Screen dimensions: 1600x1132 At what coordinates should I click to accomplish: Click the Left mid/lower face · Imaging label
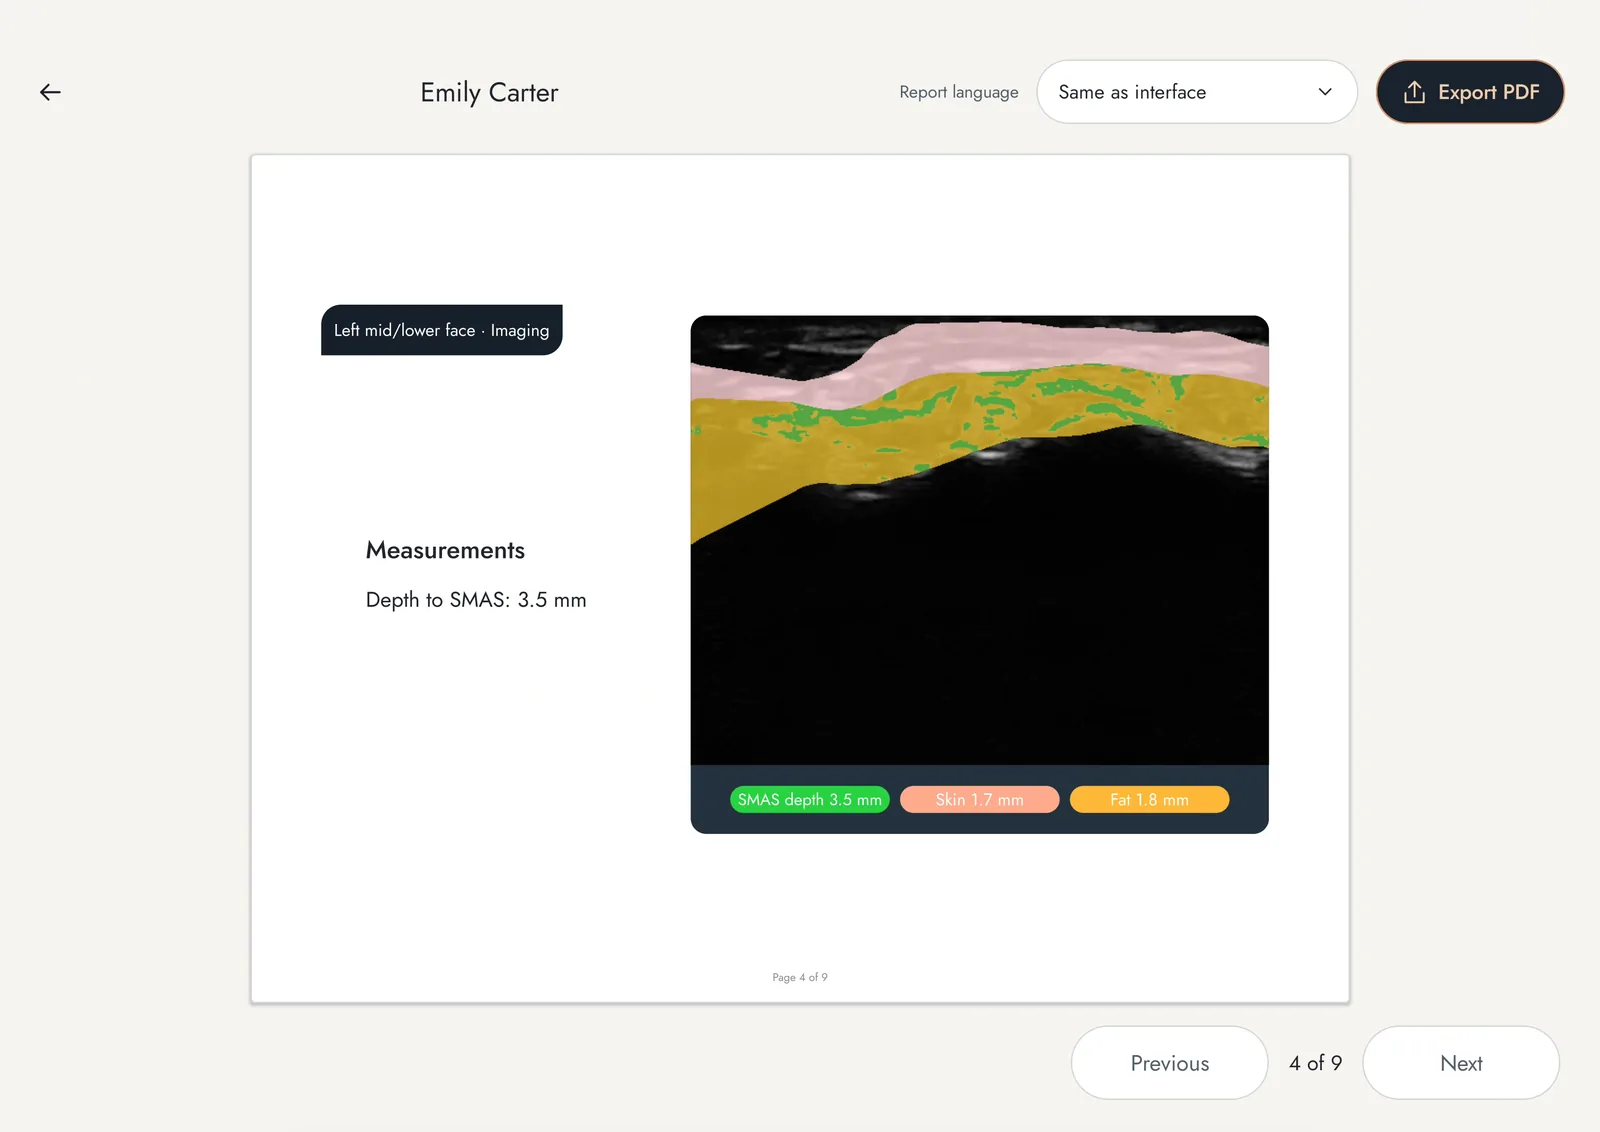click(442, 330)
